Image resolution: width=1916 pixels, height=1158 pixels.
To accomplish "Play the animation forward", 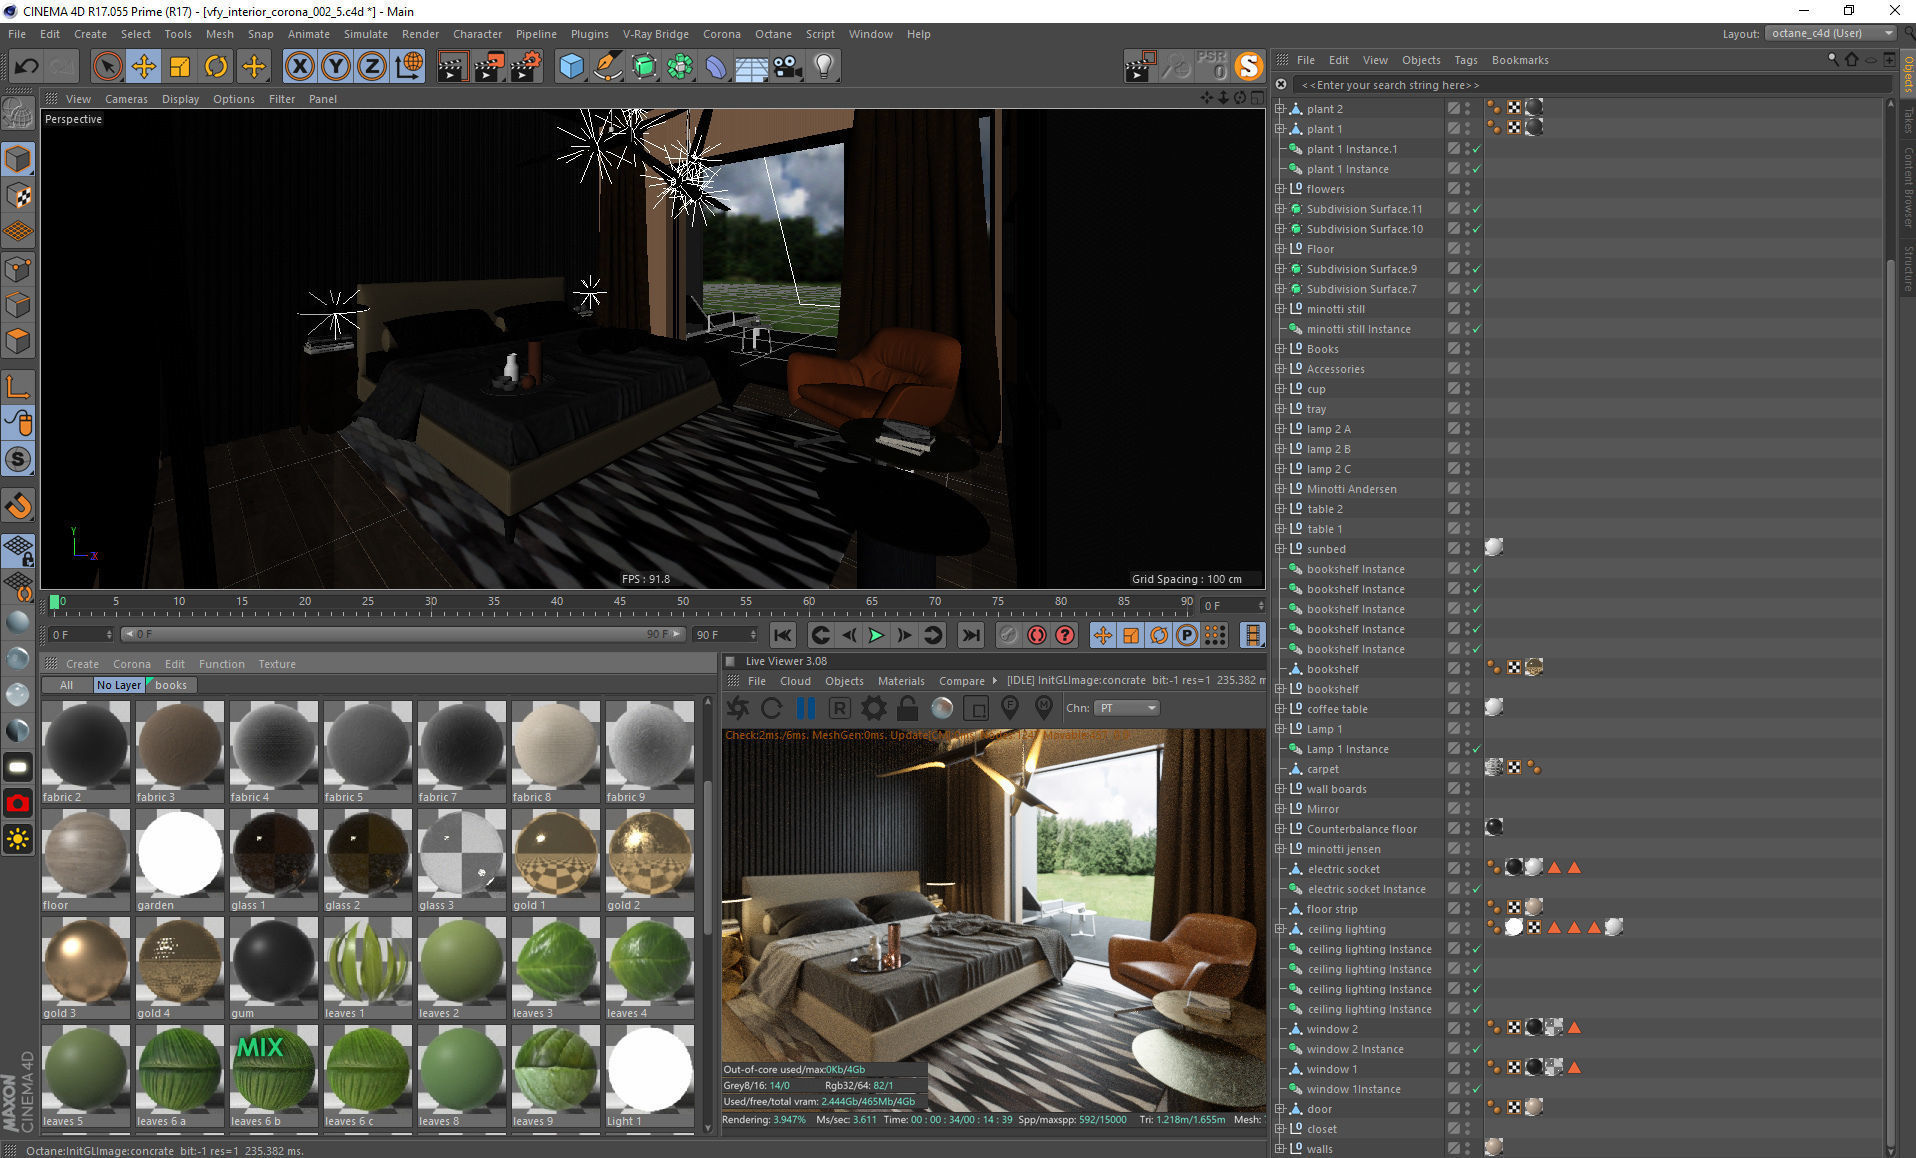I will pyautogui.click(x=876, y=635).
